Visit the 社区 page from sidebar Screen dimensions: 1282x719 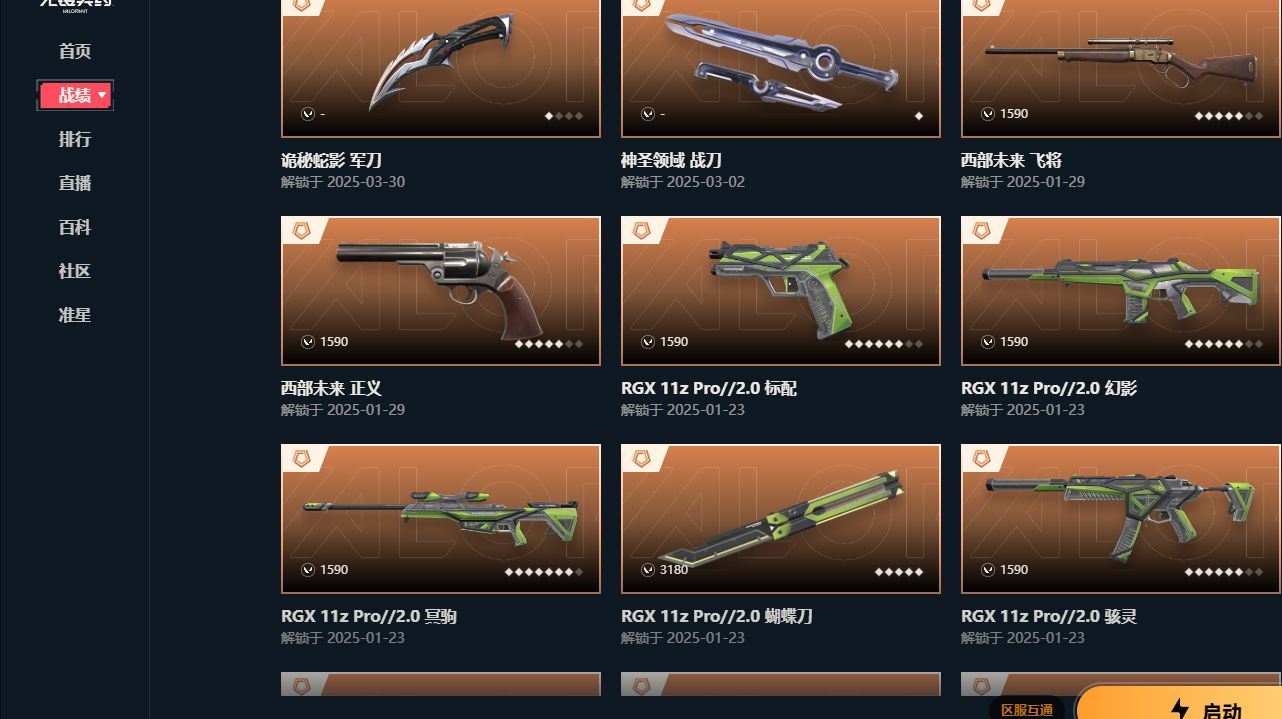pos(75,271)
